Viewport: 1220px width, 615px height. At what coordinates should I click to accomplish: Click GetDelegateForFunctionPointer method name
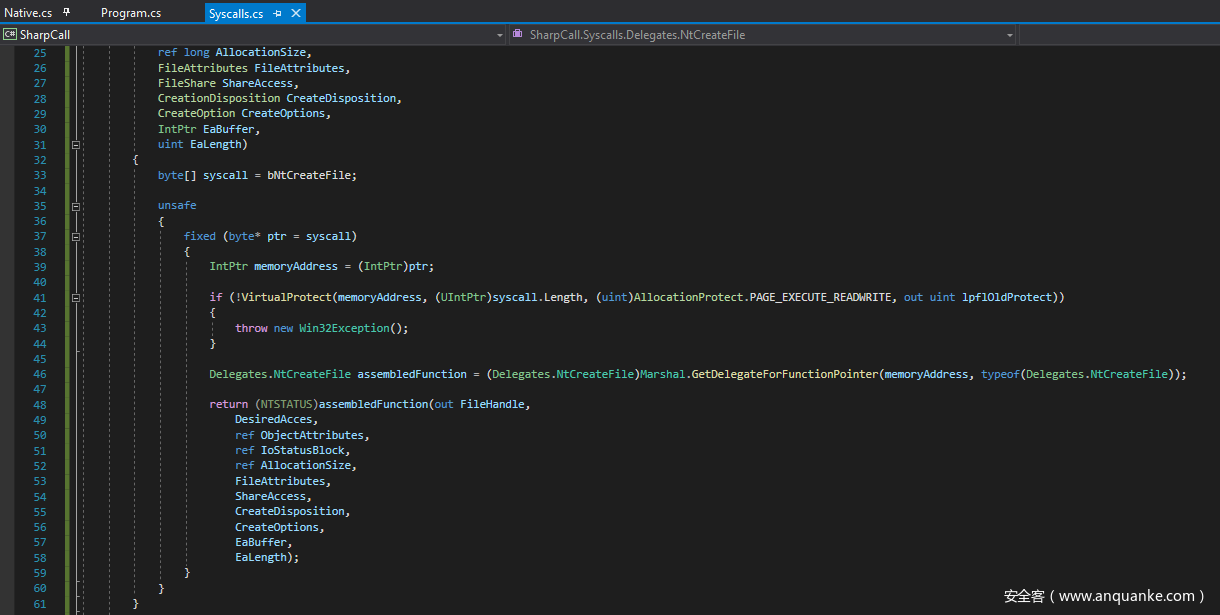click(783, 374)
